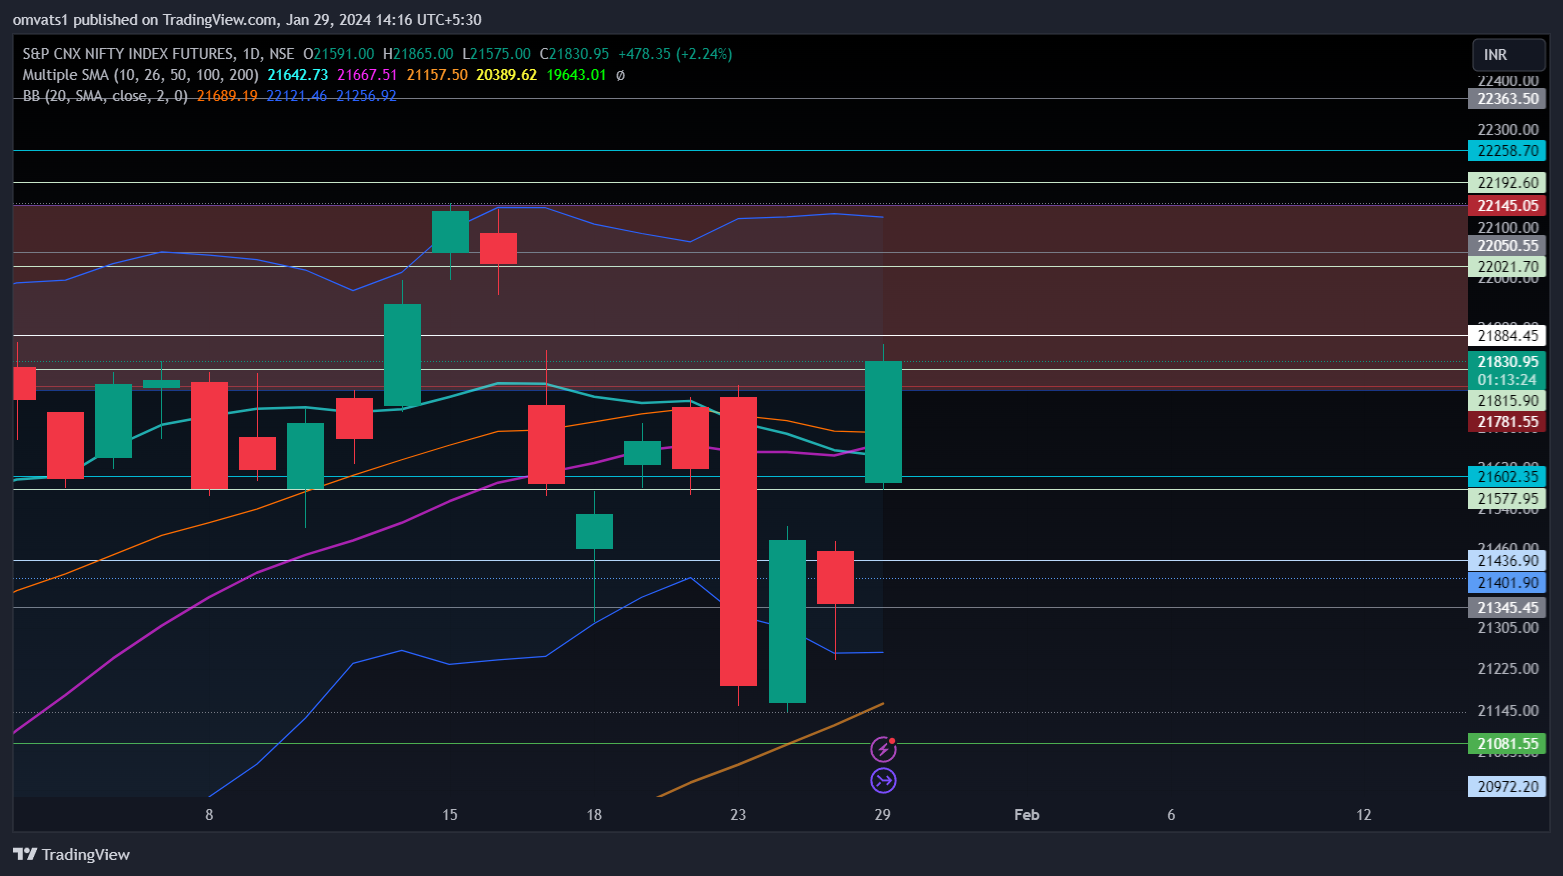Click the INR currency button
The image size is (1563, 876).
click(1509, 55)
